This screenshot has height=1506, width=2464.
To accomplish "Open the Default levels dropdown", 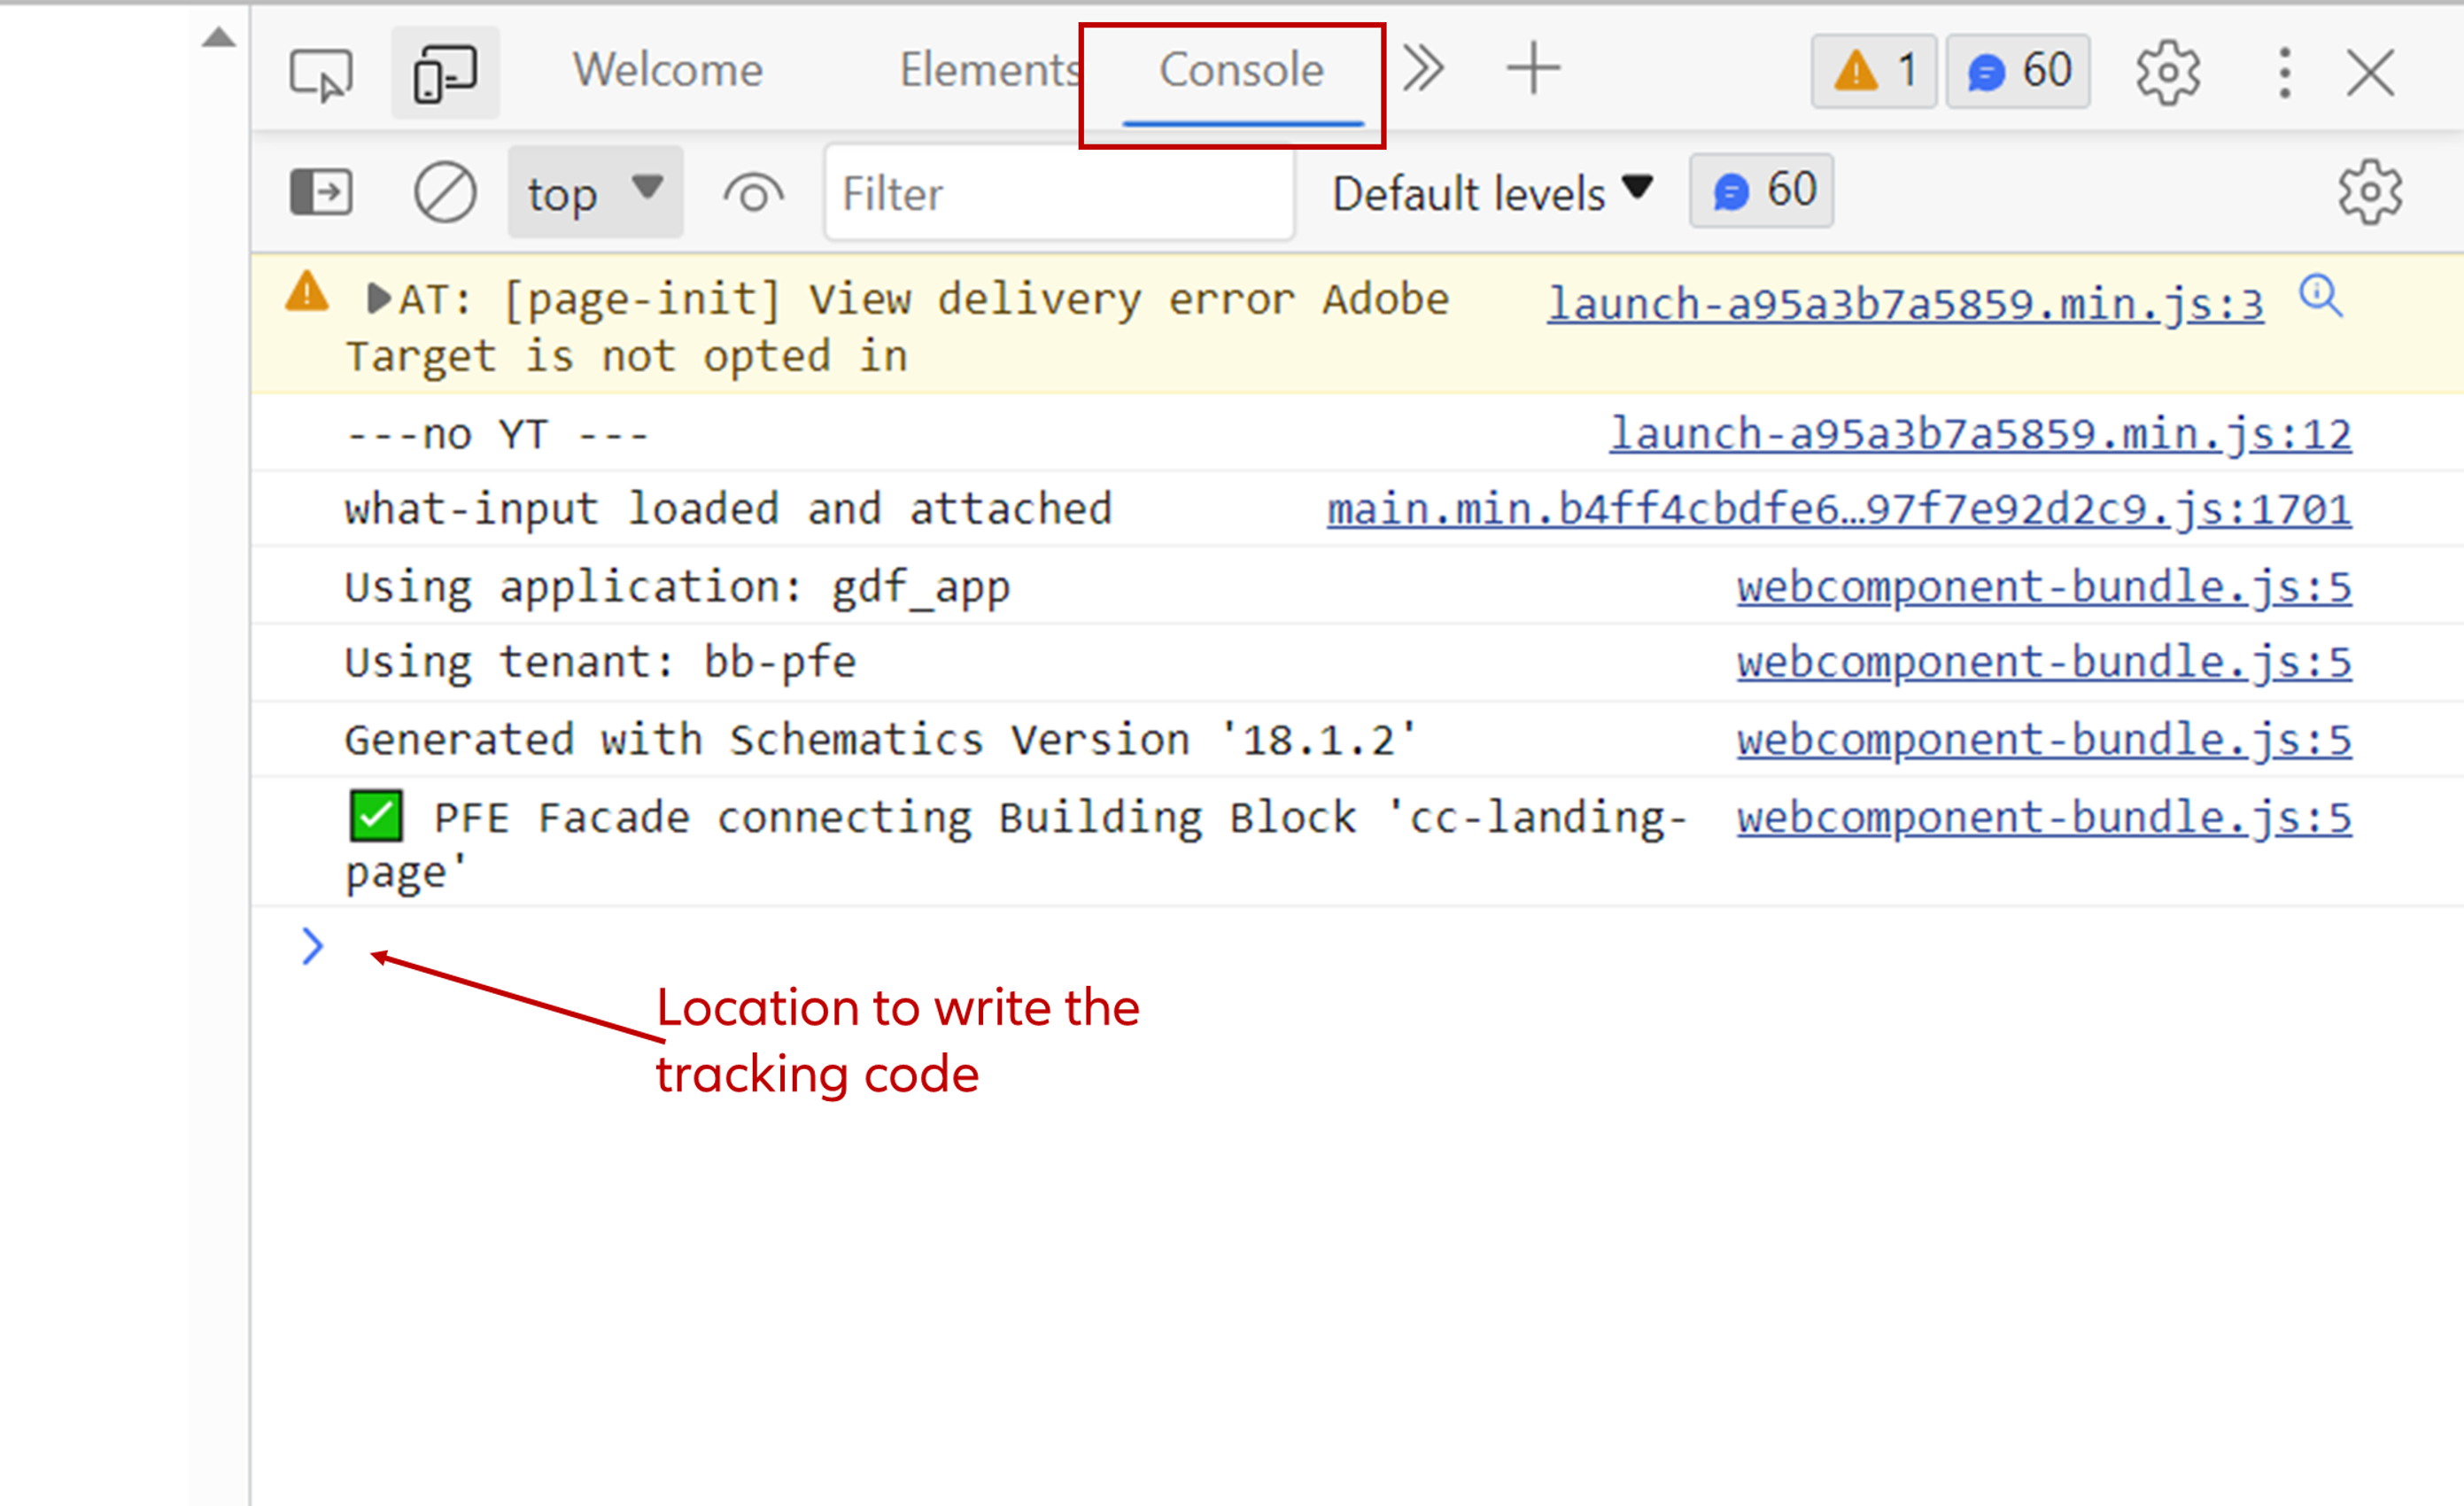I will 1492,193.
